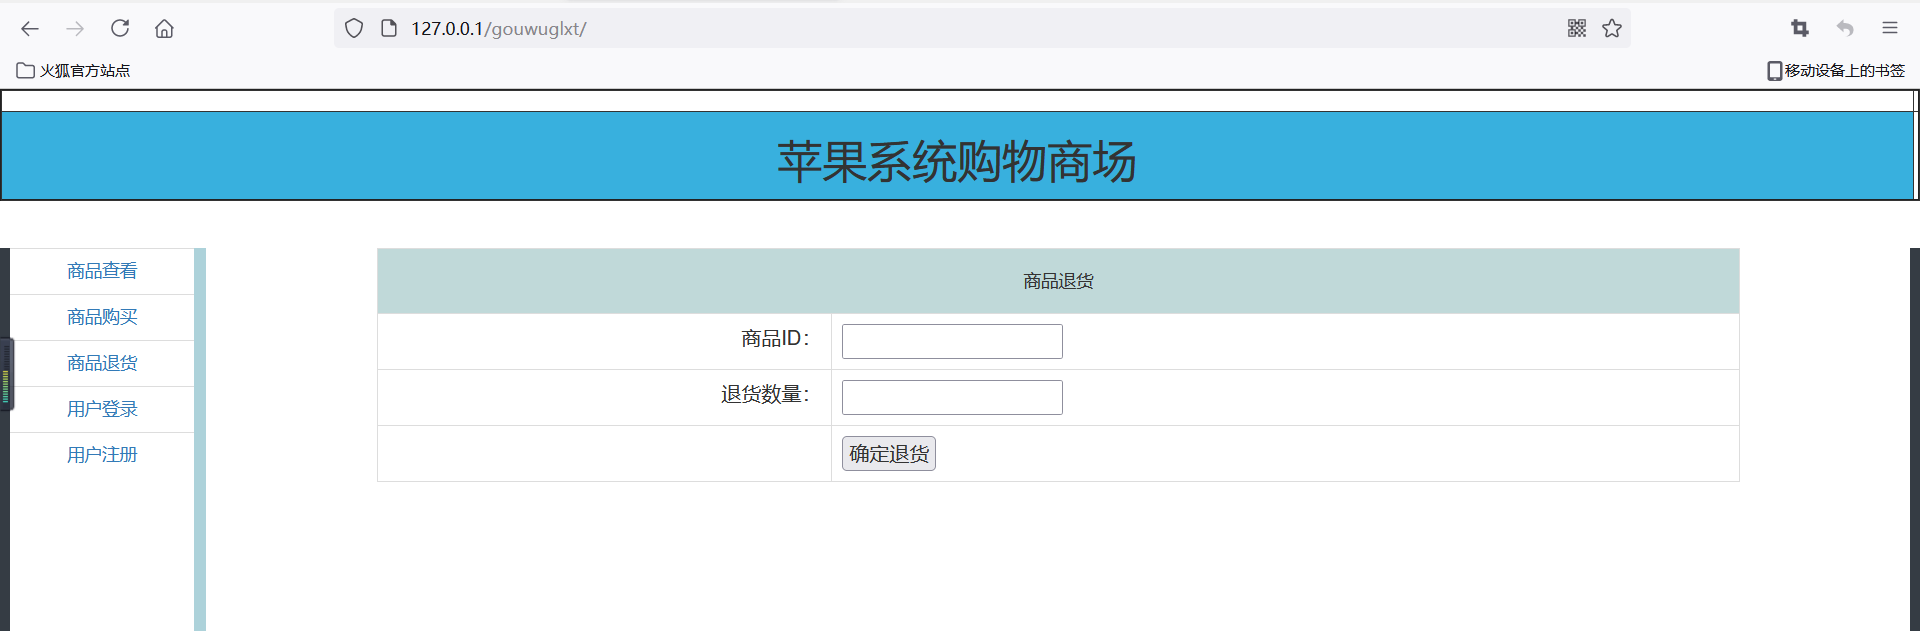Open 移动设备上的书签 bookmarks
Image resolution: width=1920 pixels, height=631 pixels.
click(x=1836, y=71)
